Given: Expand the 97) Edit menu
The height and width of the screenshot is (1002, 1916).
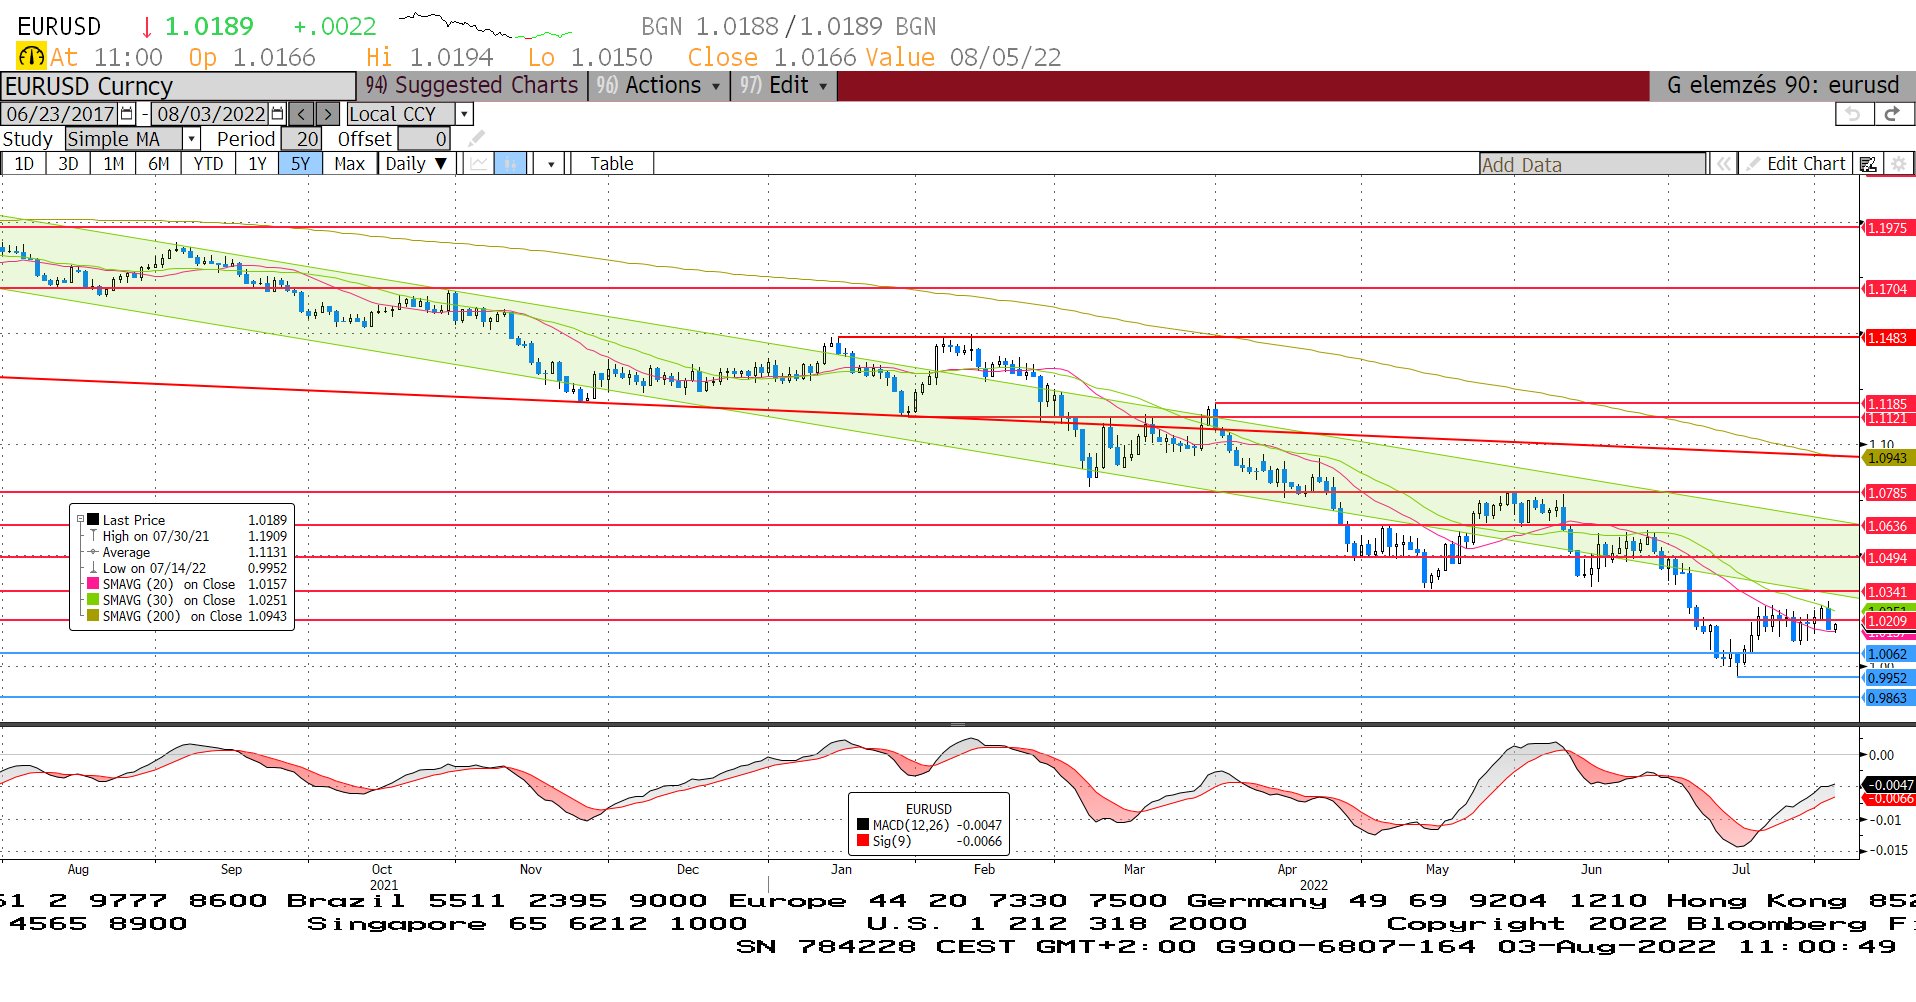Looking at the screenshot, I should (x=784, y=86).
